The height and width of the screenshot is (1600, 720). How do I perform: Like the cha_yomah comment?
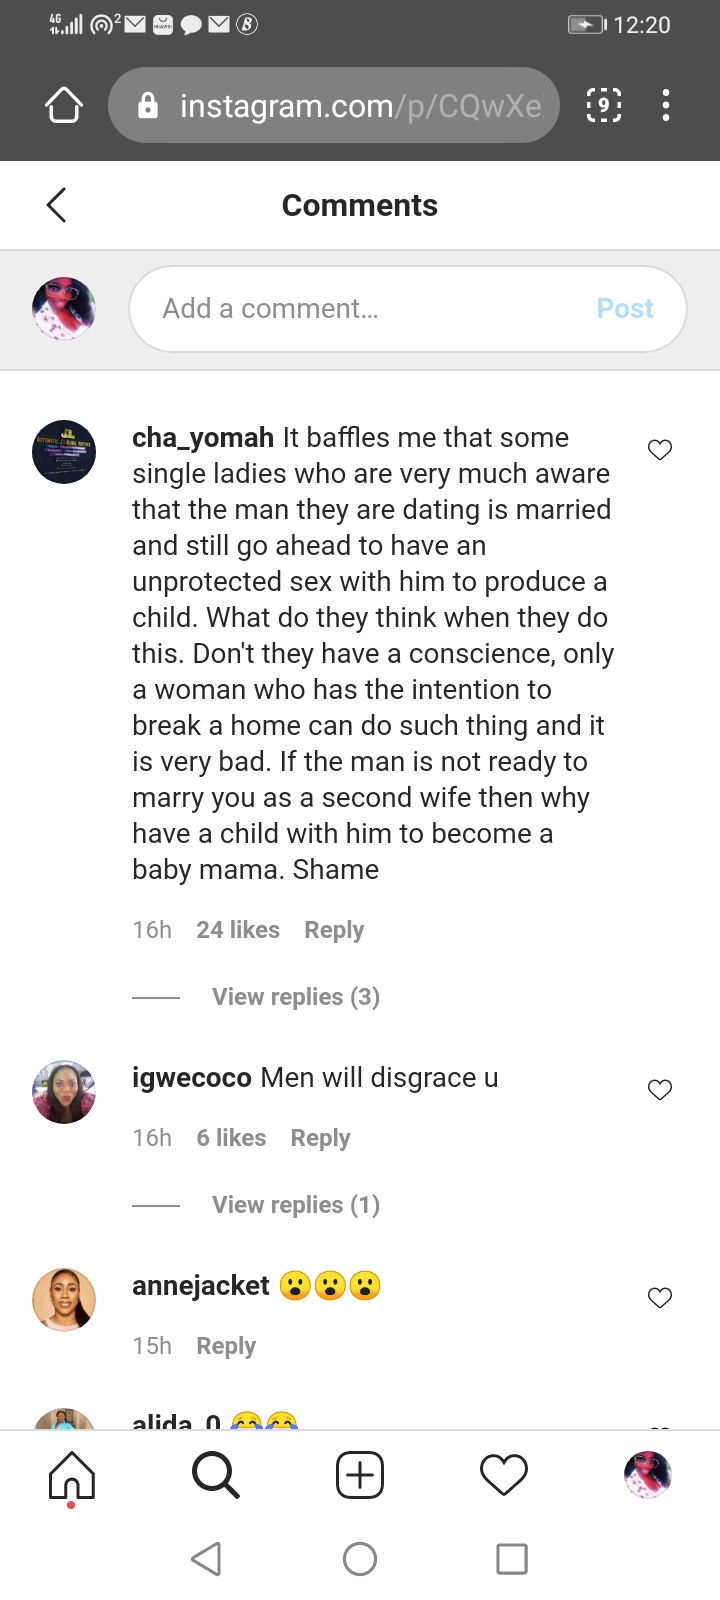pyautogui.click(x=660, y=450)
